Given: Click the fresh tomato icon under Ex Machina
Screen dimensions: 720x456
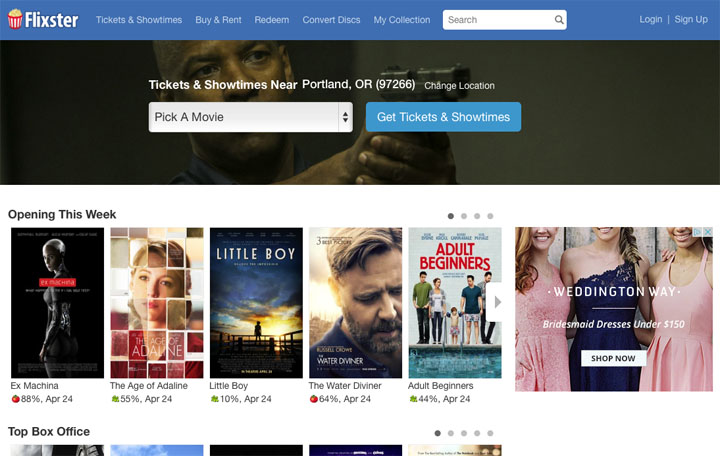Looking at the screenshot, I should point(15,399).
